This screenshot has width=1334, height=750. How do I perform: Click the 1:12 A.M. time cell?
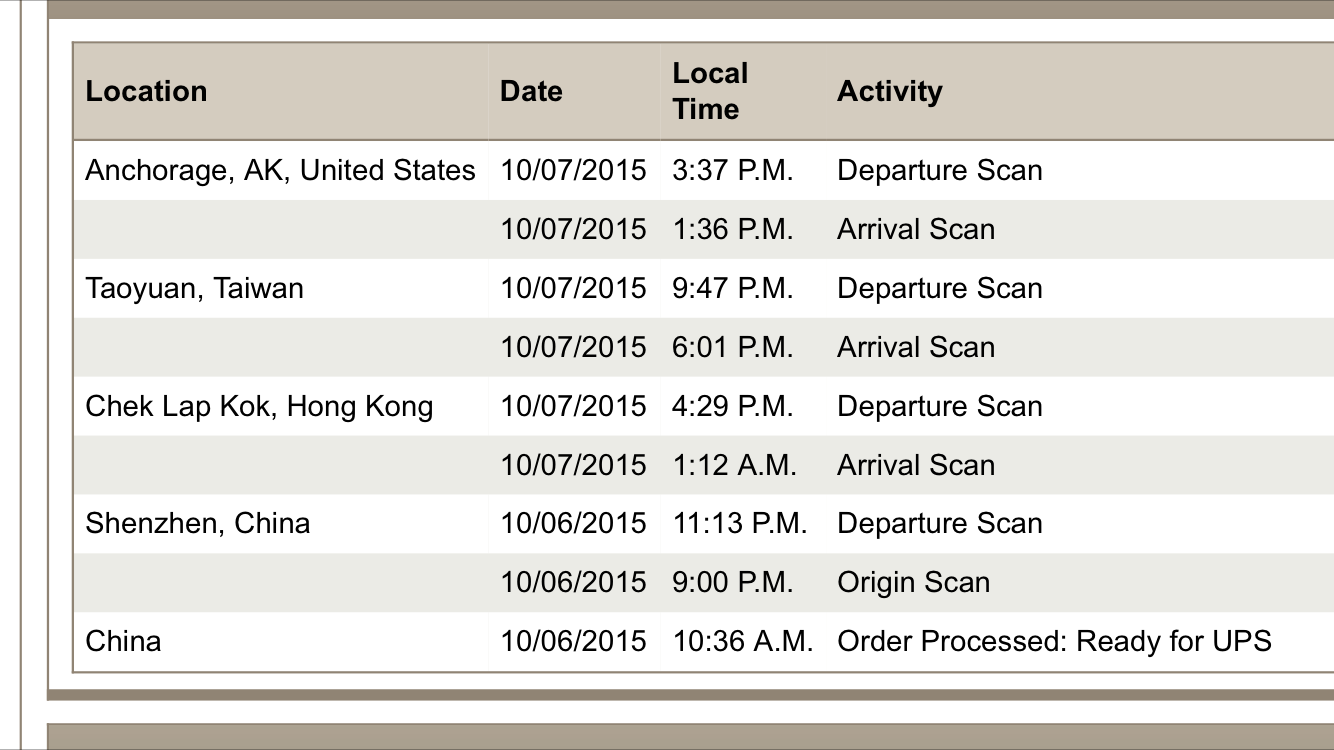pyautogui.click(x=734, y=465)
